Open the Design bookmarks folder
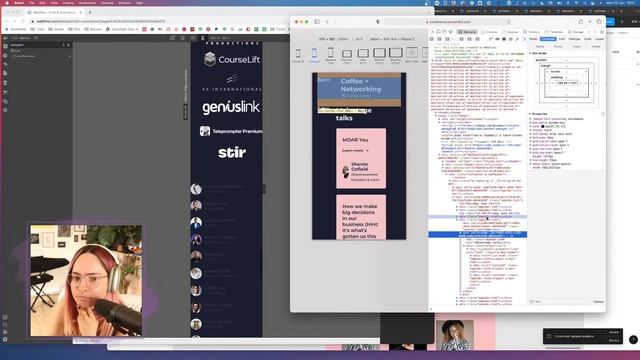 [57, 29]
